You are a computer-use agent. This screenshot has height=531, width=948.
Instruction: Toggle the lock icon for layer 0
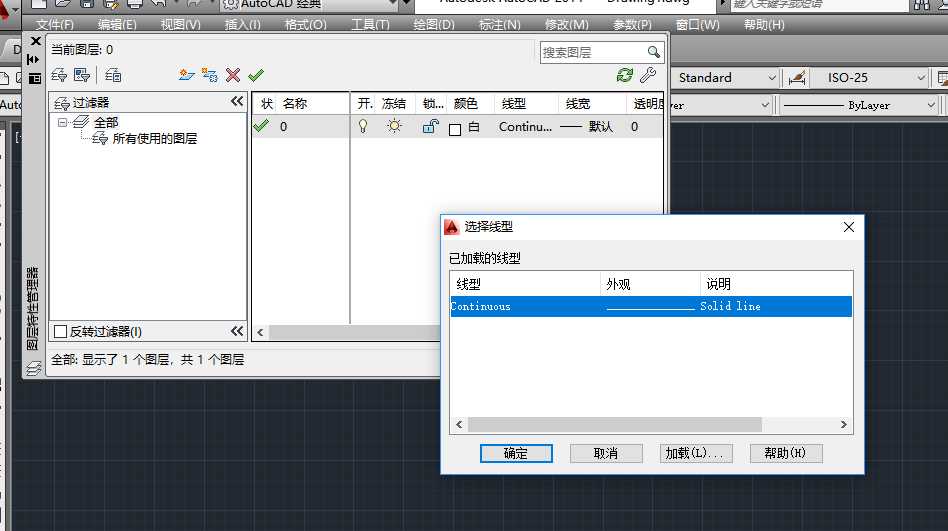point(430,126)
